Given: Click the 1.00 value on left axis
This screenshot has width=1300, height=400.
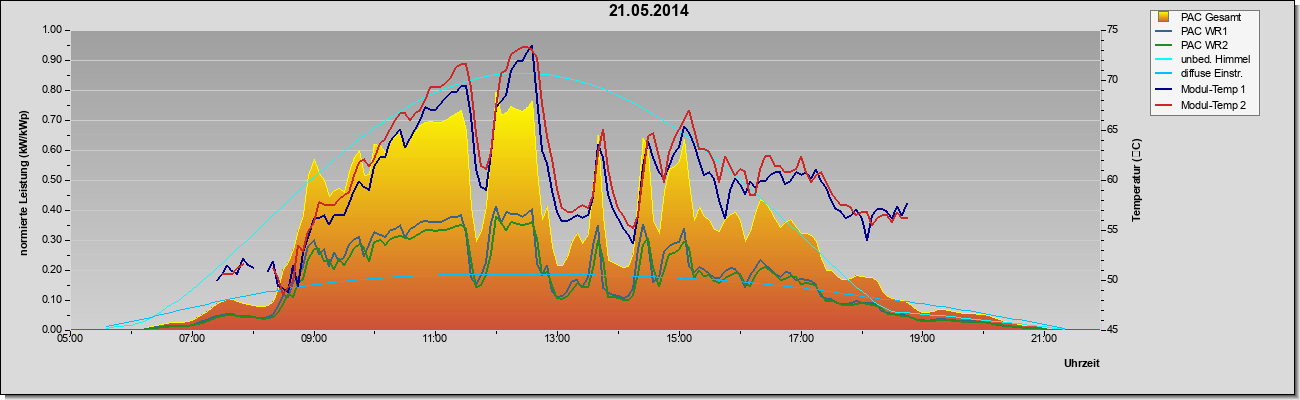Looking at the screenshot, I should point(53,29).
